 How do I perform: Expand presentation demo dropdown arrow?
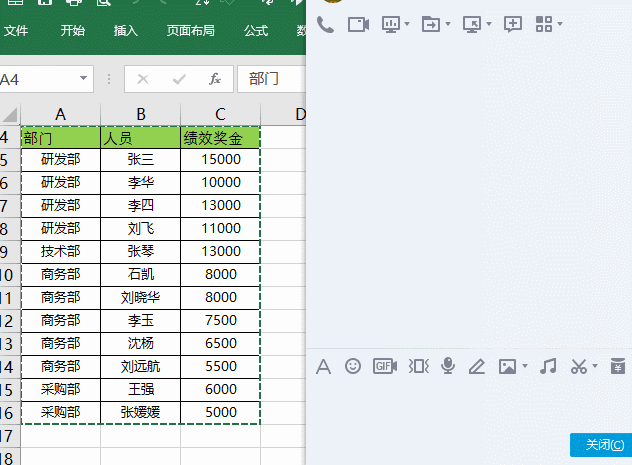[407, 24]
